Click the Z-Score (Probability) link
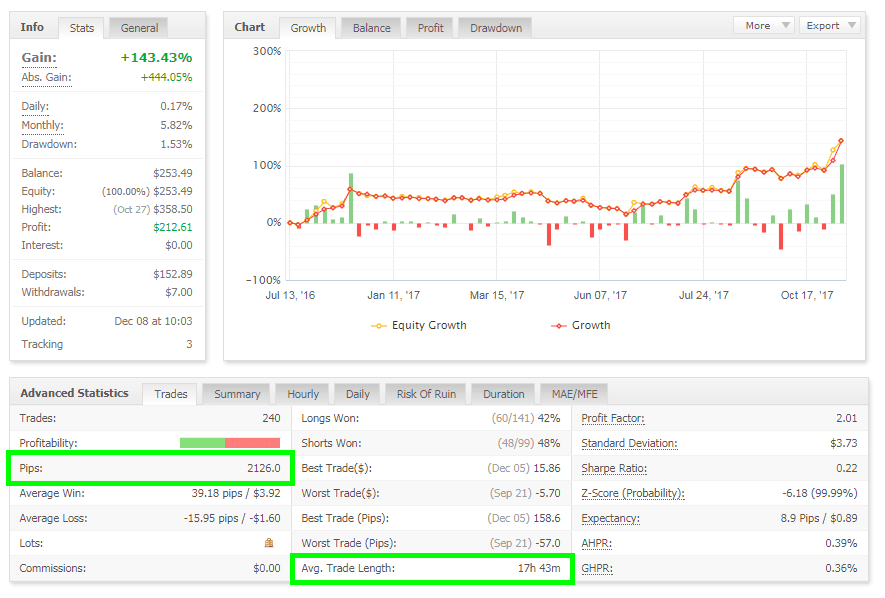Image resolution: width=885 pixels, height=598 pixels. pos(632,493)
